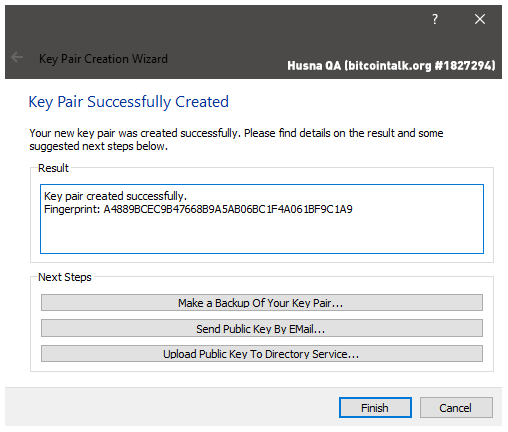508x432 pixels.
Task: Click Make a Backup Of Your Key Pair
Action: pos(262,303)
